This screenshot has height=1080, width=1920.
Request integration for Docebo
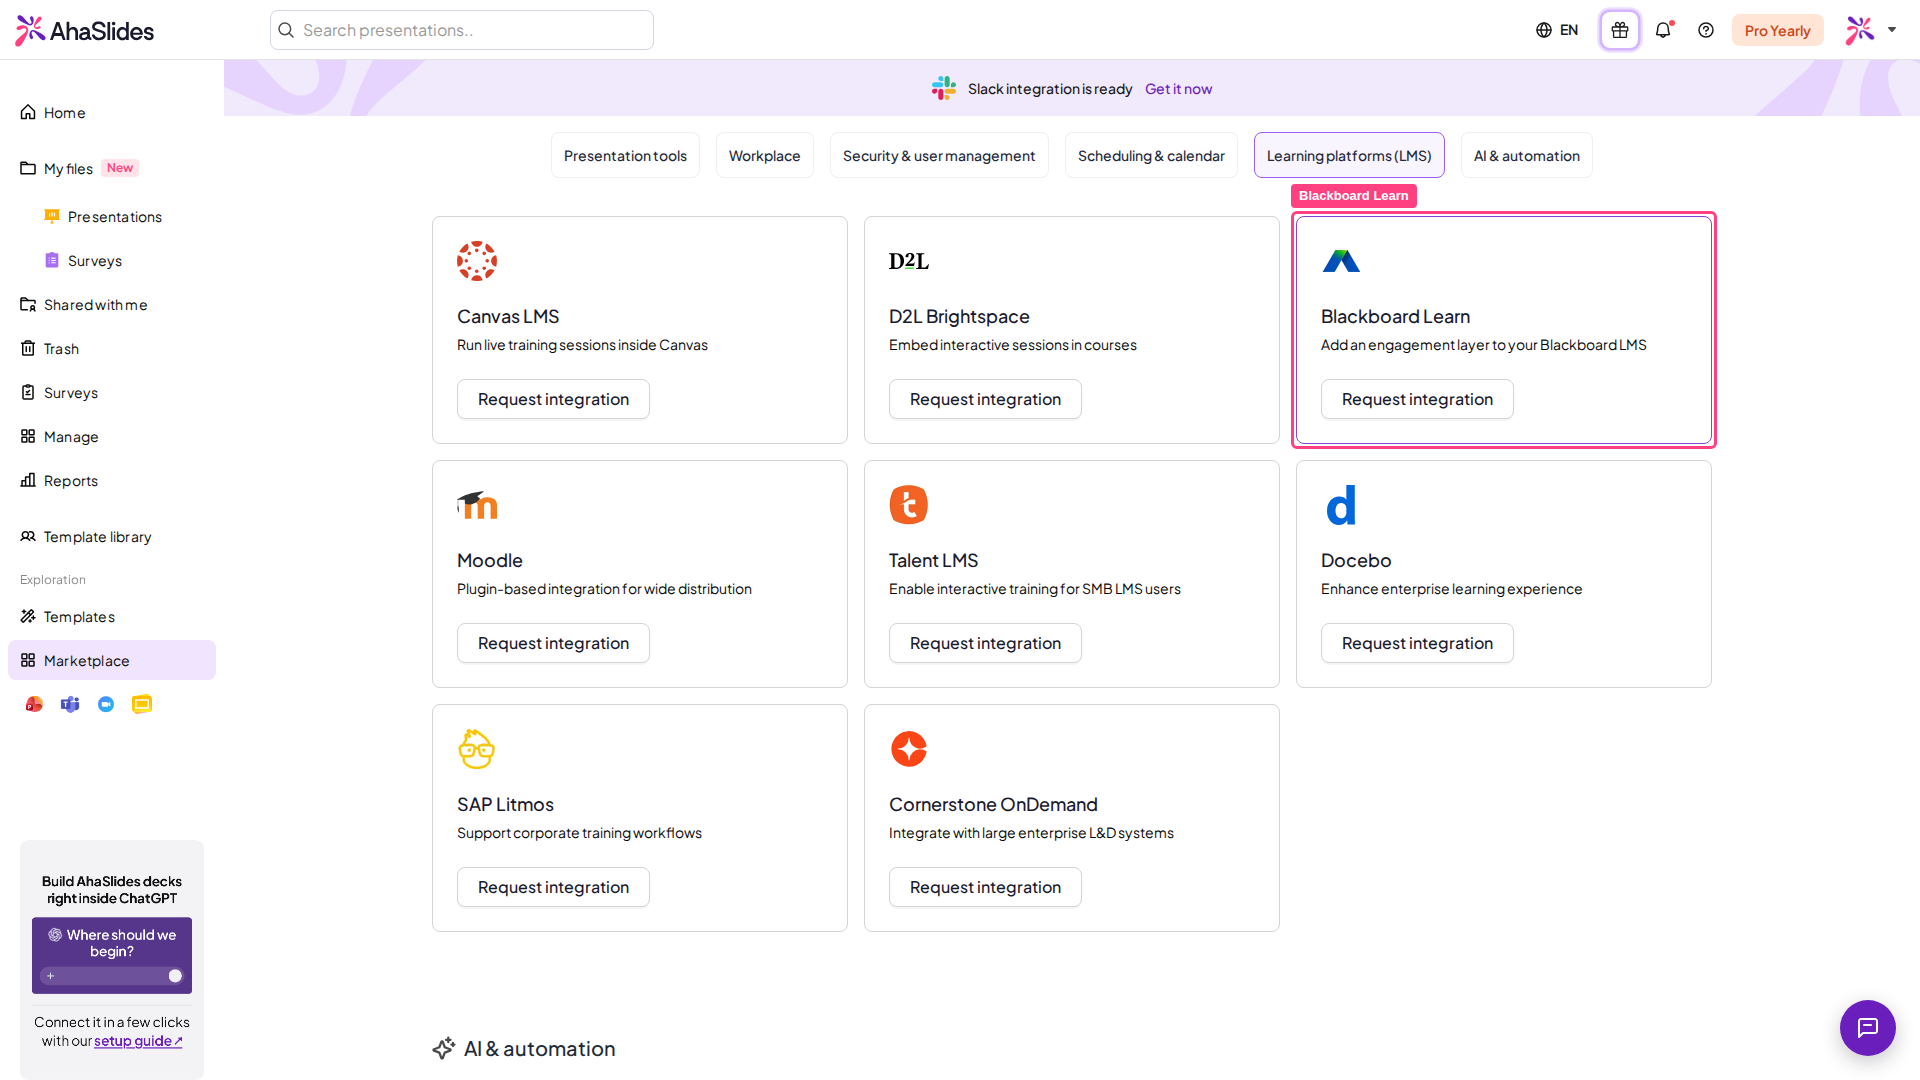[1417, 643]
